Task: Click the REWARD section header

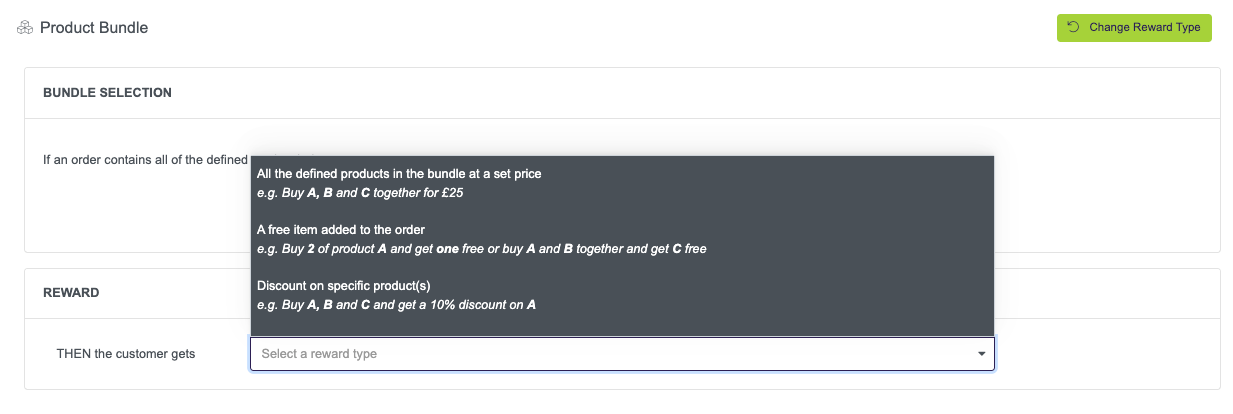Action: (x=71, y=293)
